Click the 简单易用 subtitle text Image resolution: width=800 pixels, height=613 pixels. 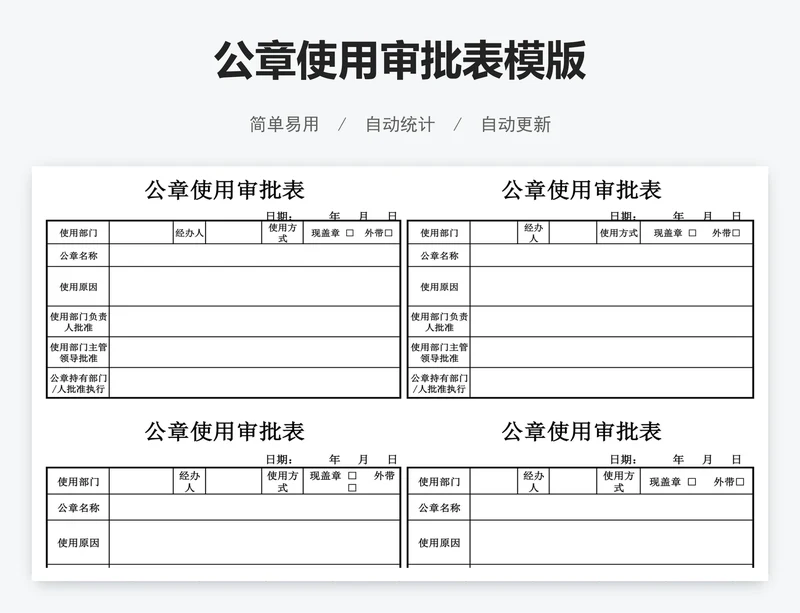(x=284, y=124)
